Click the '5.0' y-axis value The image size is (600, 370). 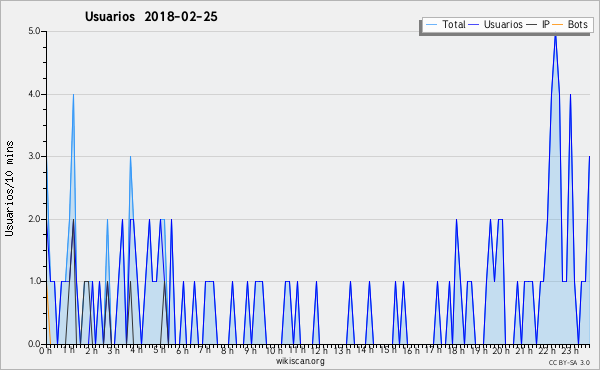click(34, 31)
